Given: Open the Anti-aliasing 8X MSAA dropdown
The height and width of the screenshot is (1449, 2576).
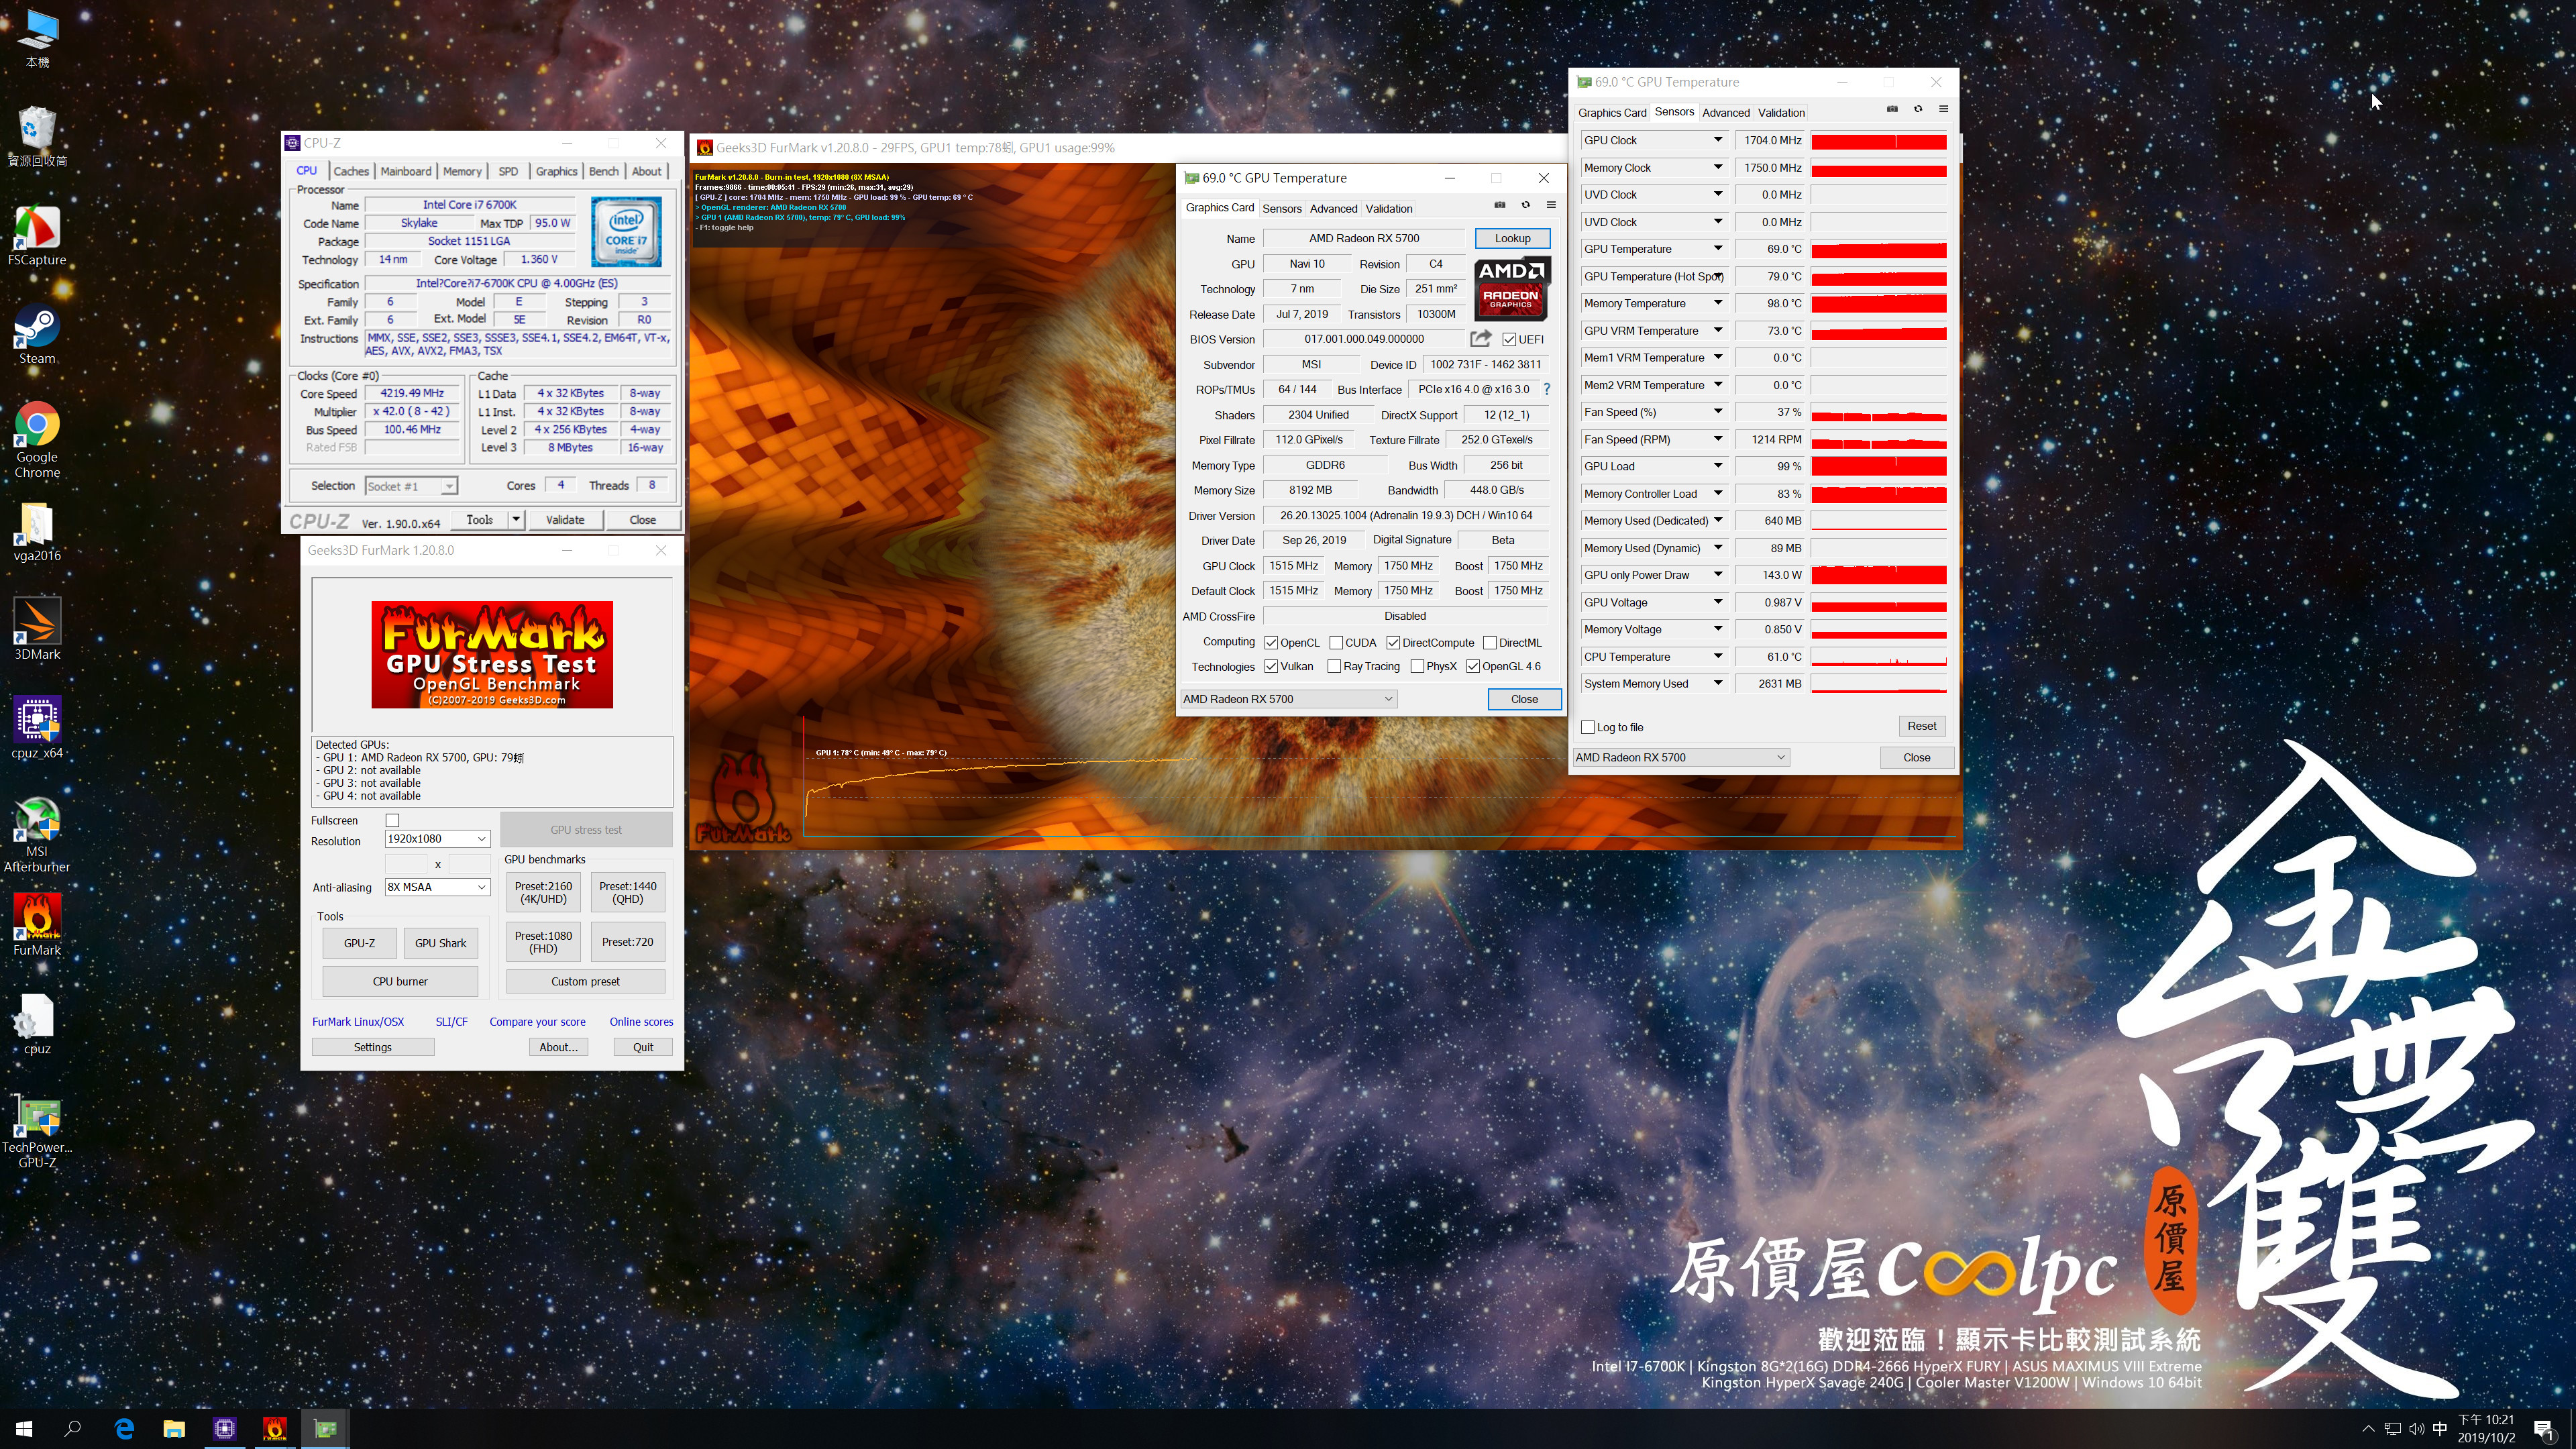Looking at the screenshot, I should coord(437,887).
